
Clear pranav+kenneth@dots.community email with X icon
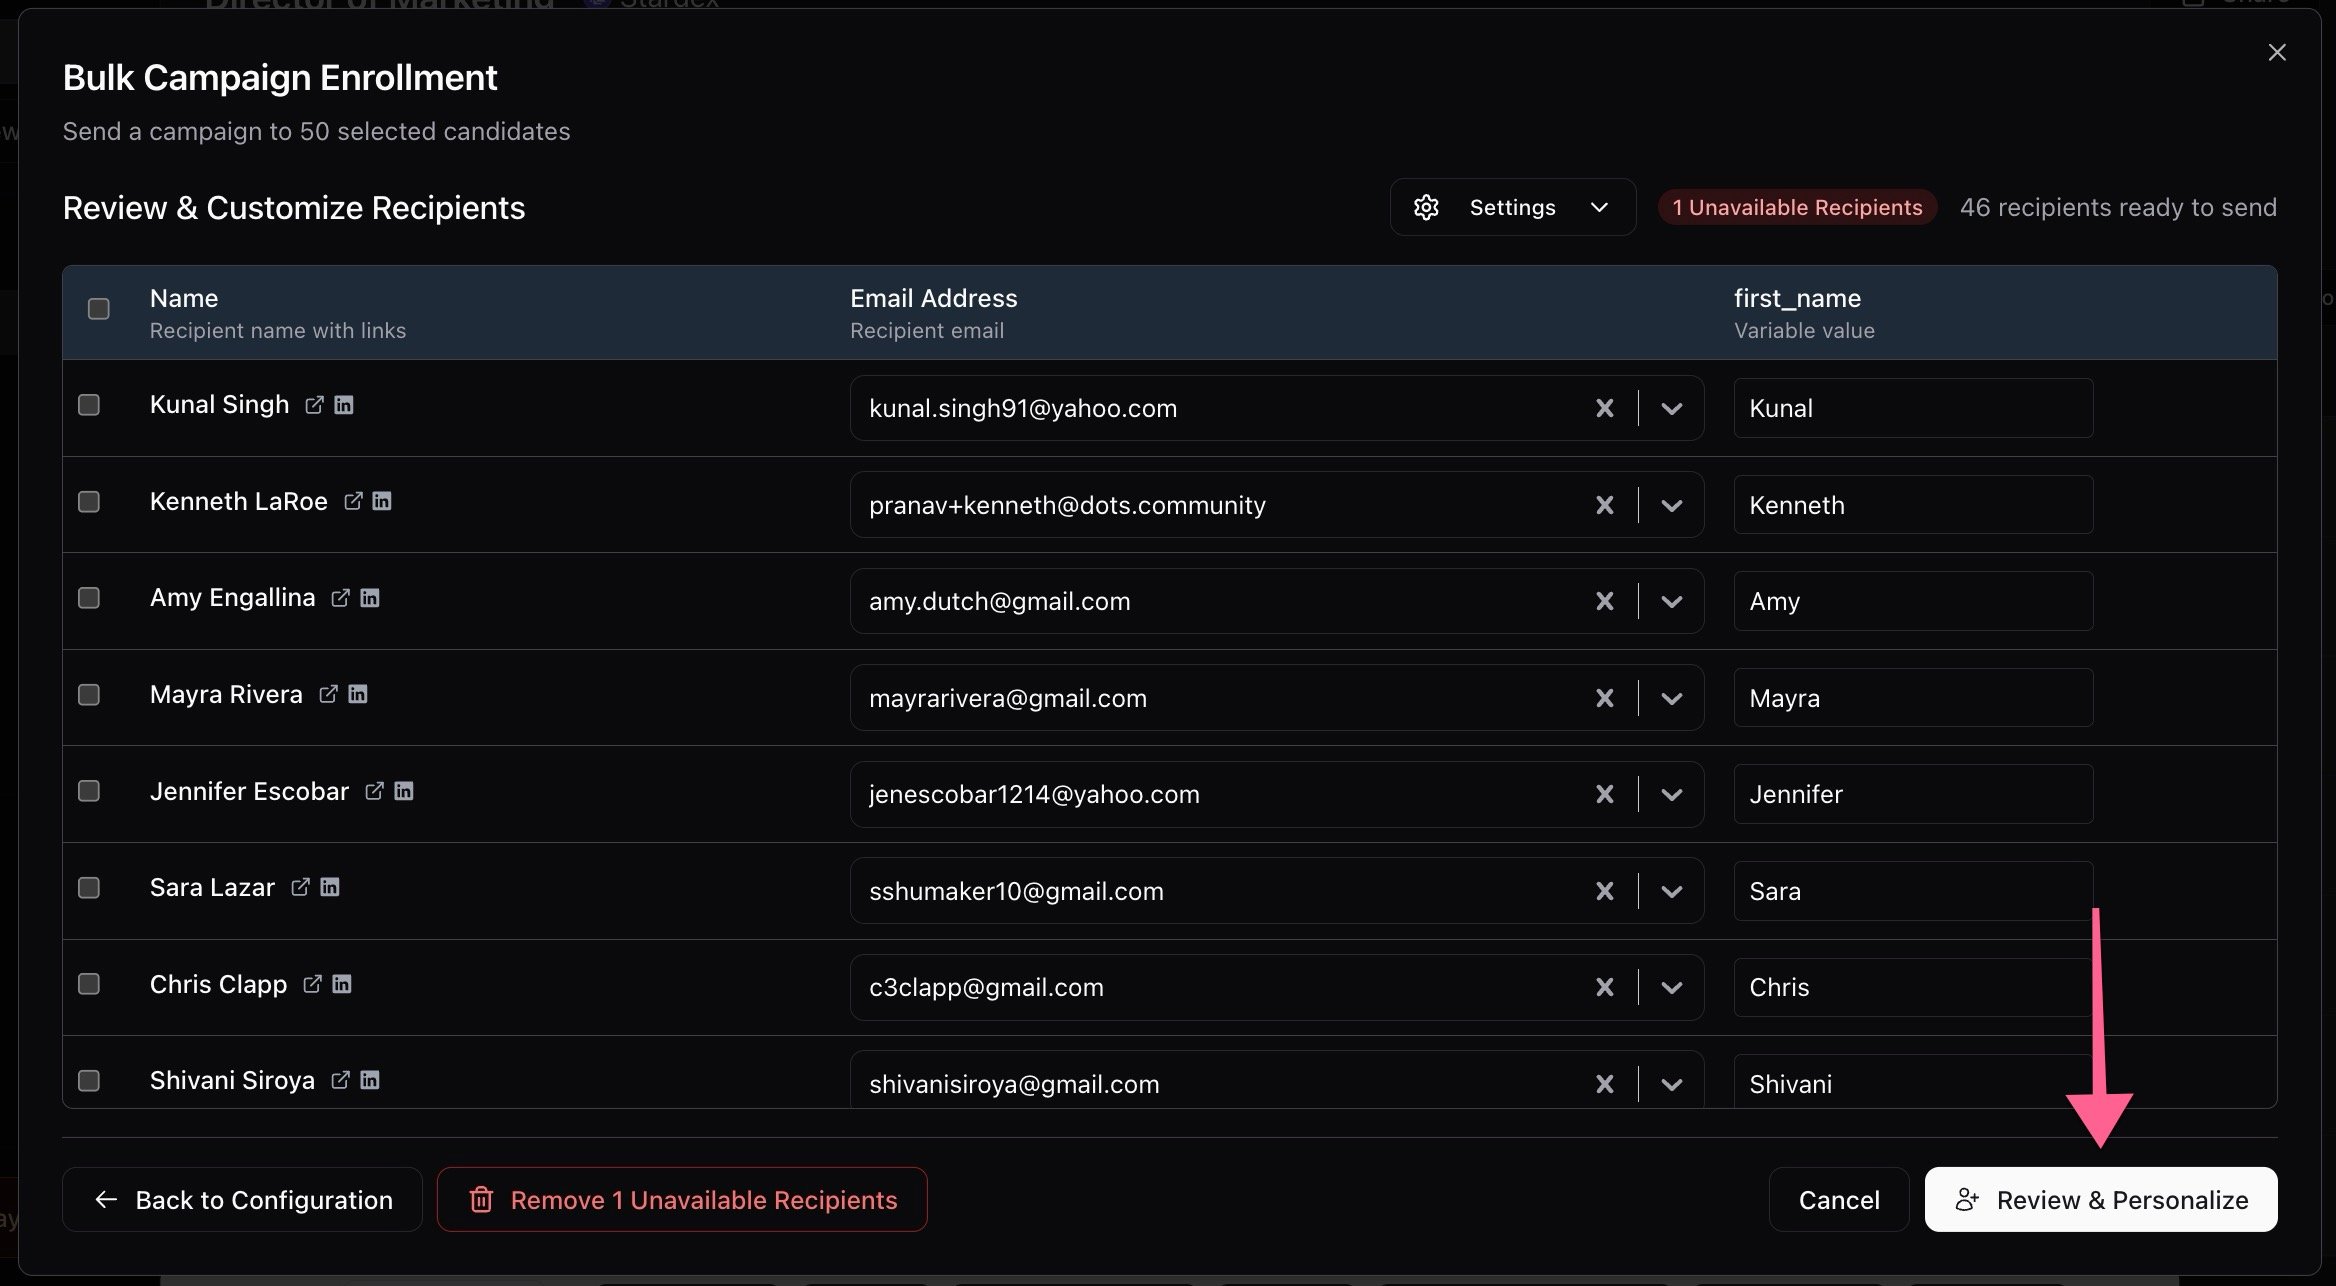pyautogui.click(x=1605, y=505)
